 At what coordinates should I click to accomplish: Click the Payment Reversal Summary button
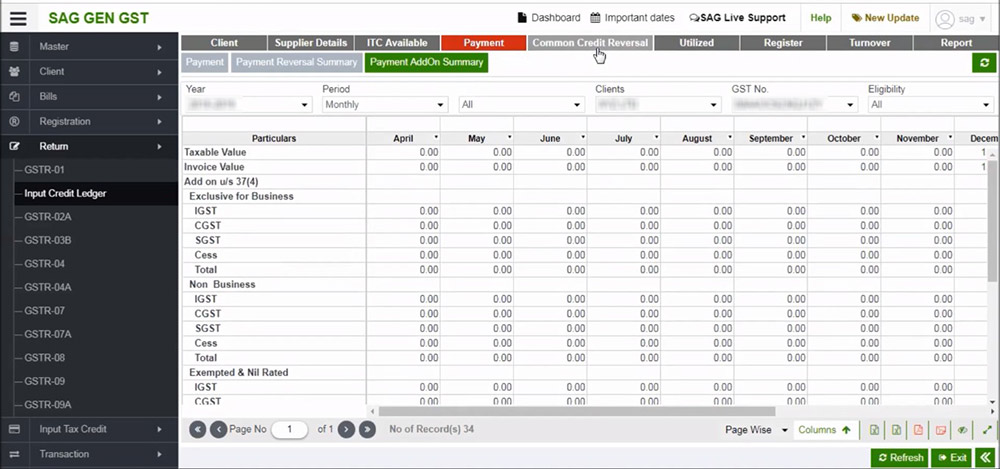pyautogui.click(x=296, y=62)
